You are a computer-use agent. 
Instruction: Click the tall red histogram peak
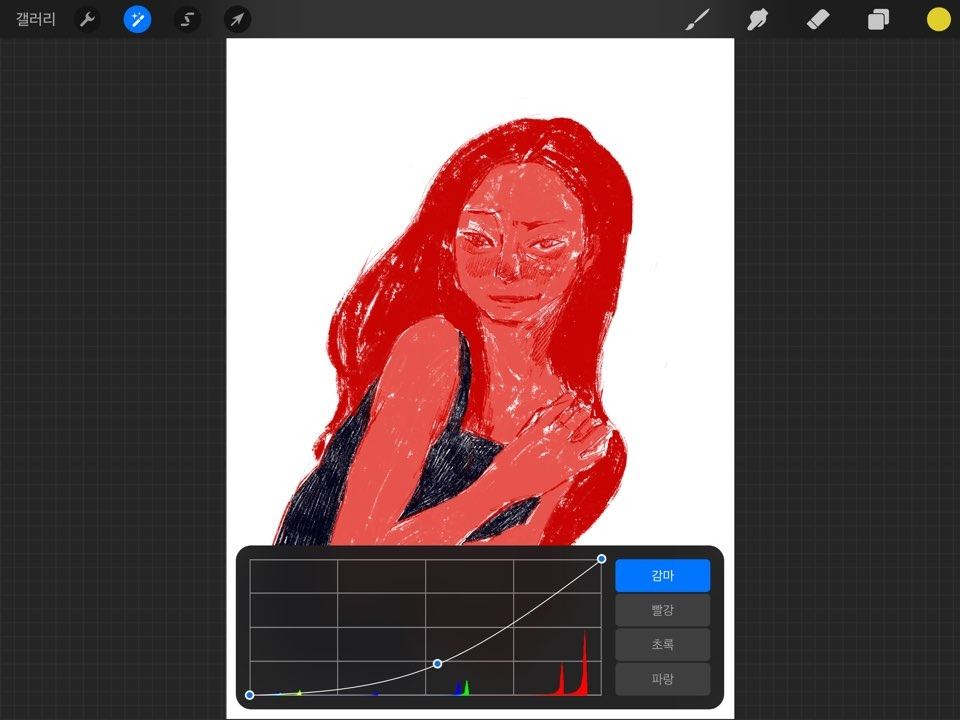point(584,664)
